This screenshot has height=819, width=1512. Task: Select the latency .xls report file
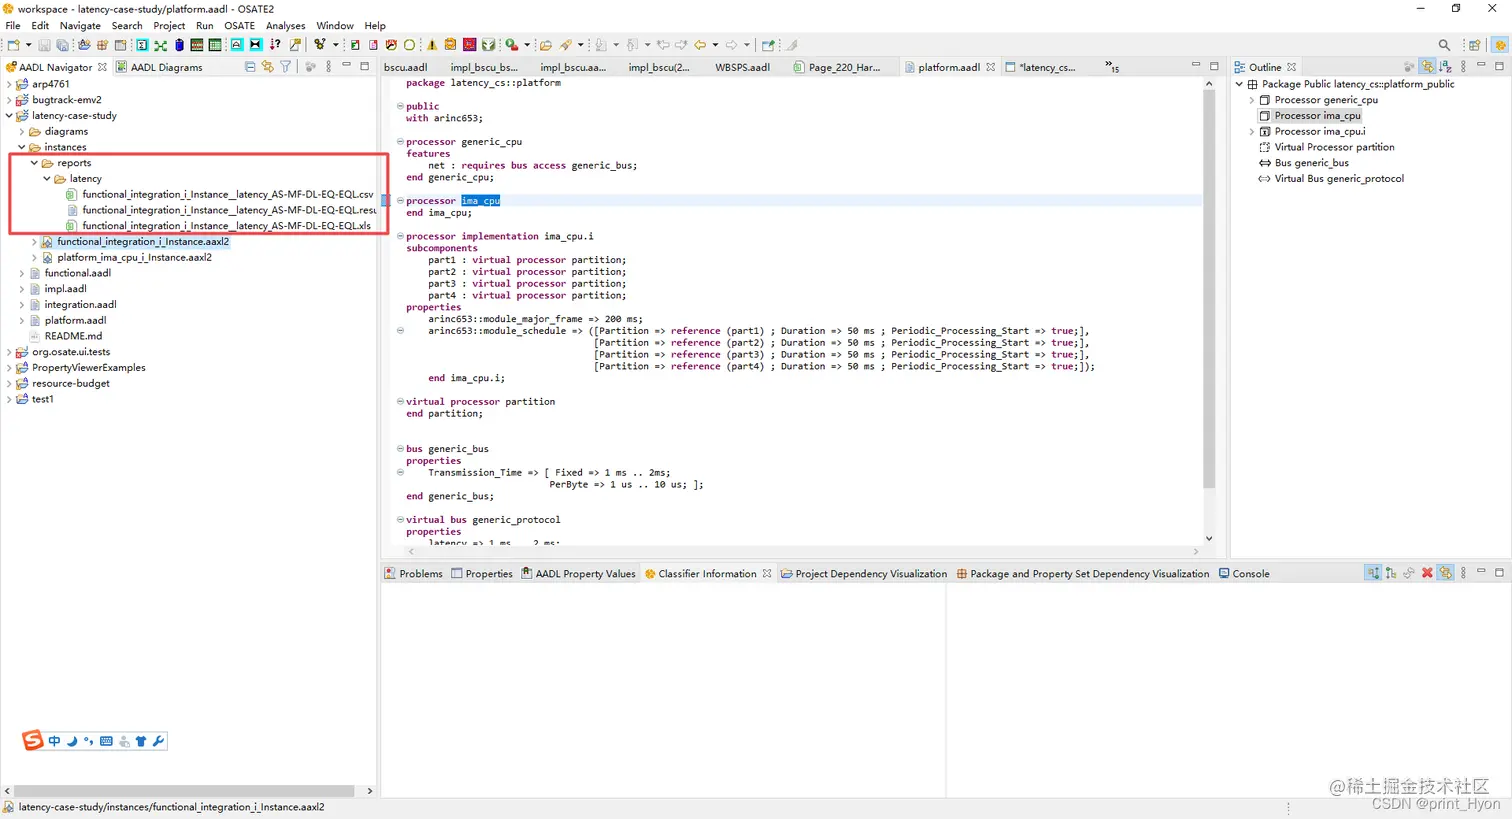226,226
